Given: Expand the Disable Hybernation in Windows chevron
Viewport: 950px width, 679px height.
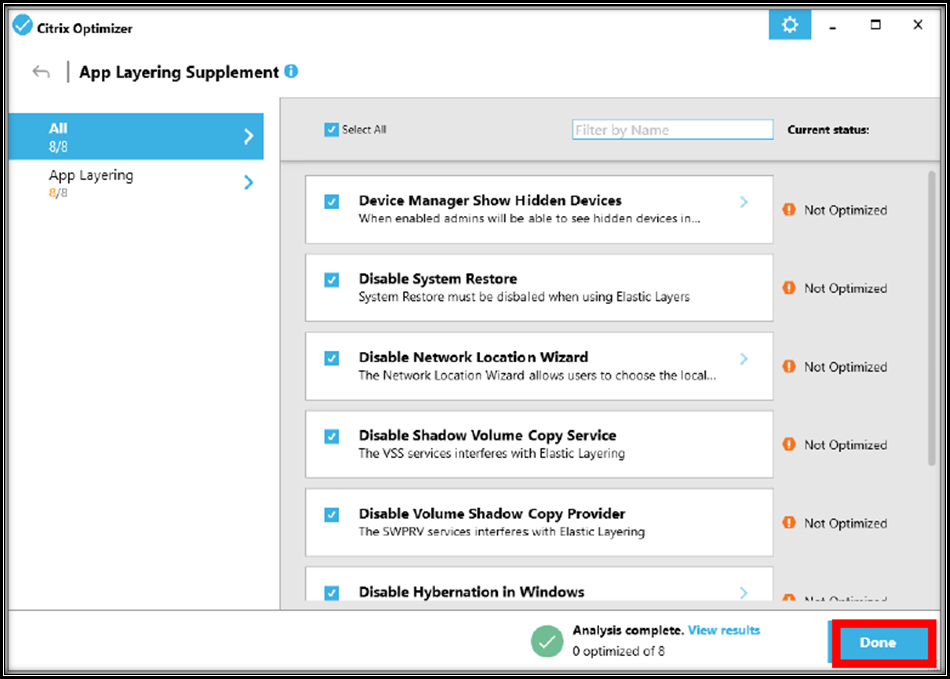Looking at the screenshot, I should [x=743, y=593].
